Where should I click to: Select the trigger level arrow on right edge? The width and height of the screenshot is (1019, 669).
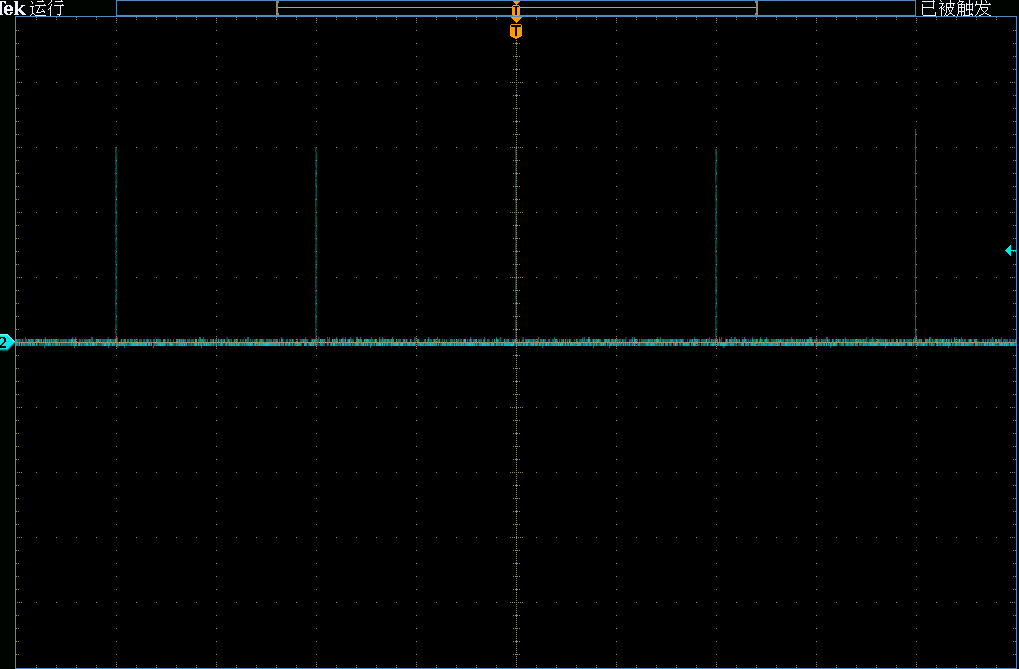pyautogui.click(x=1009, y=250)
